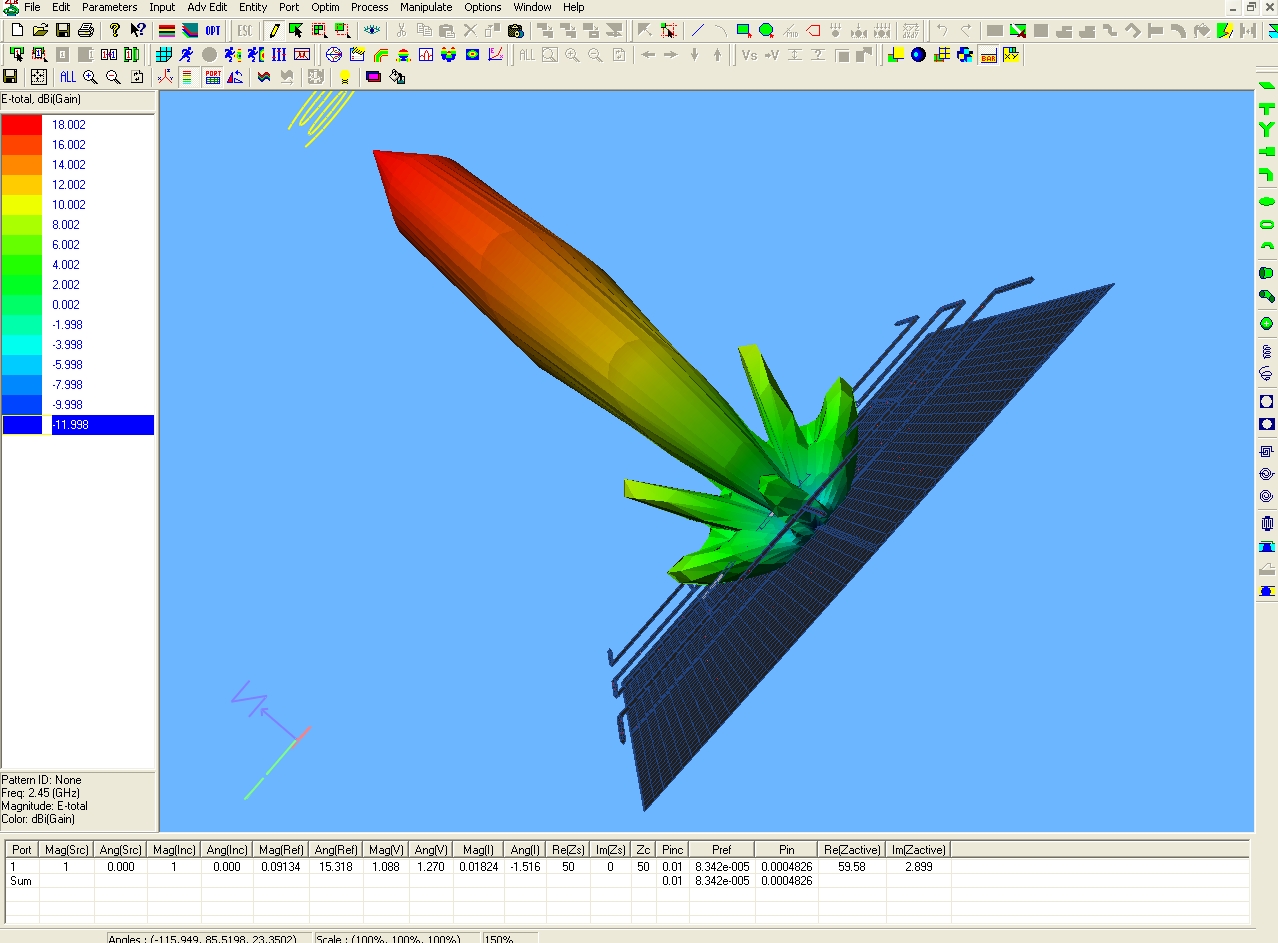Click the zoom-in magnifier in third toolbar row
The height and width of the screenshot is (943, 1278).
(90, 77)
